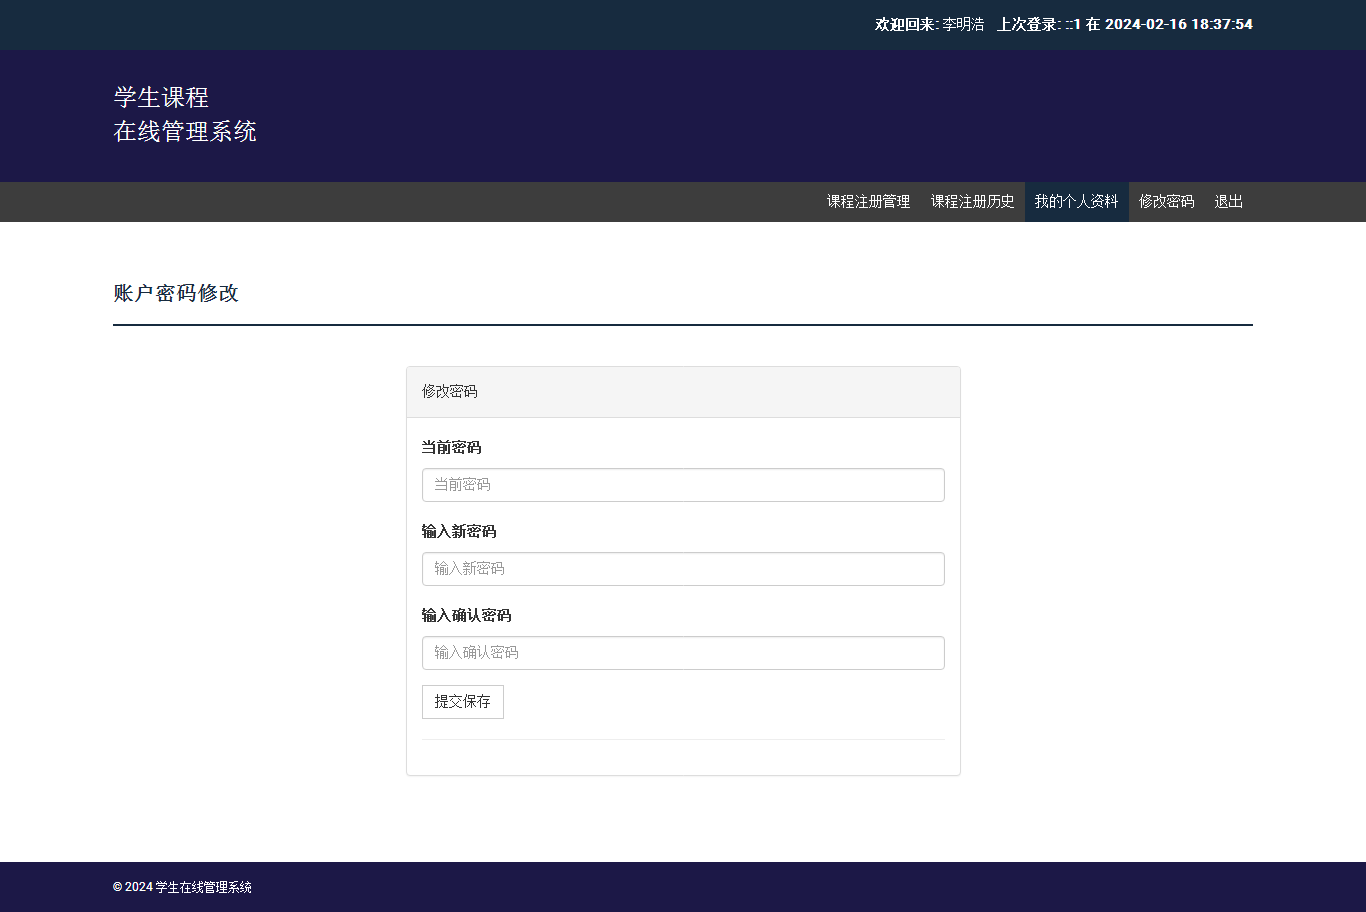1366x912 pixels.
Task: Log out via the 退出 link
Action: click(x=1228, y=202)
